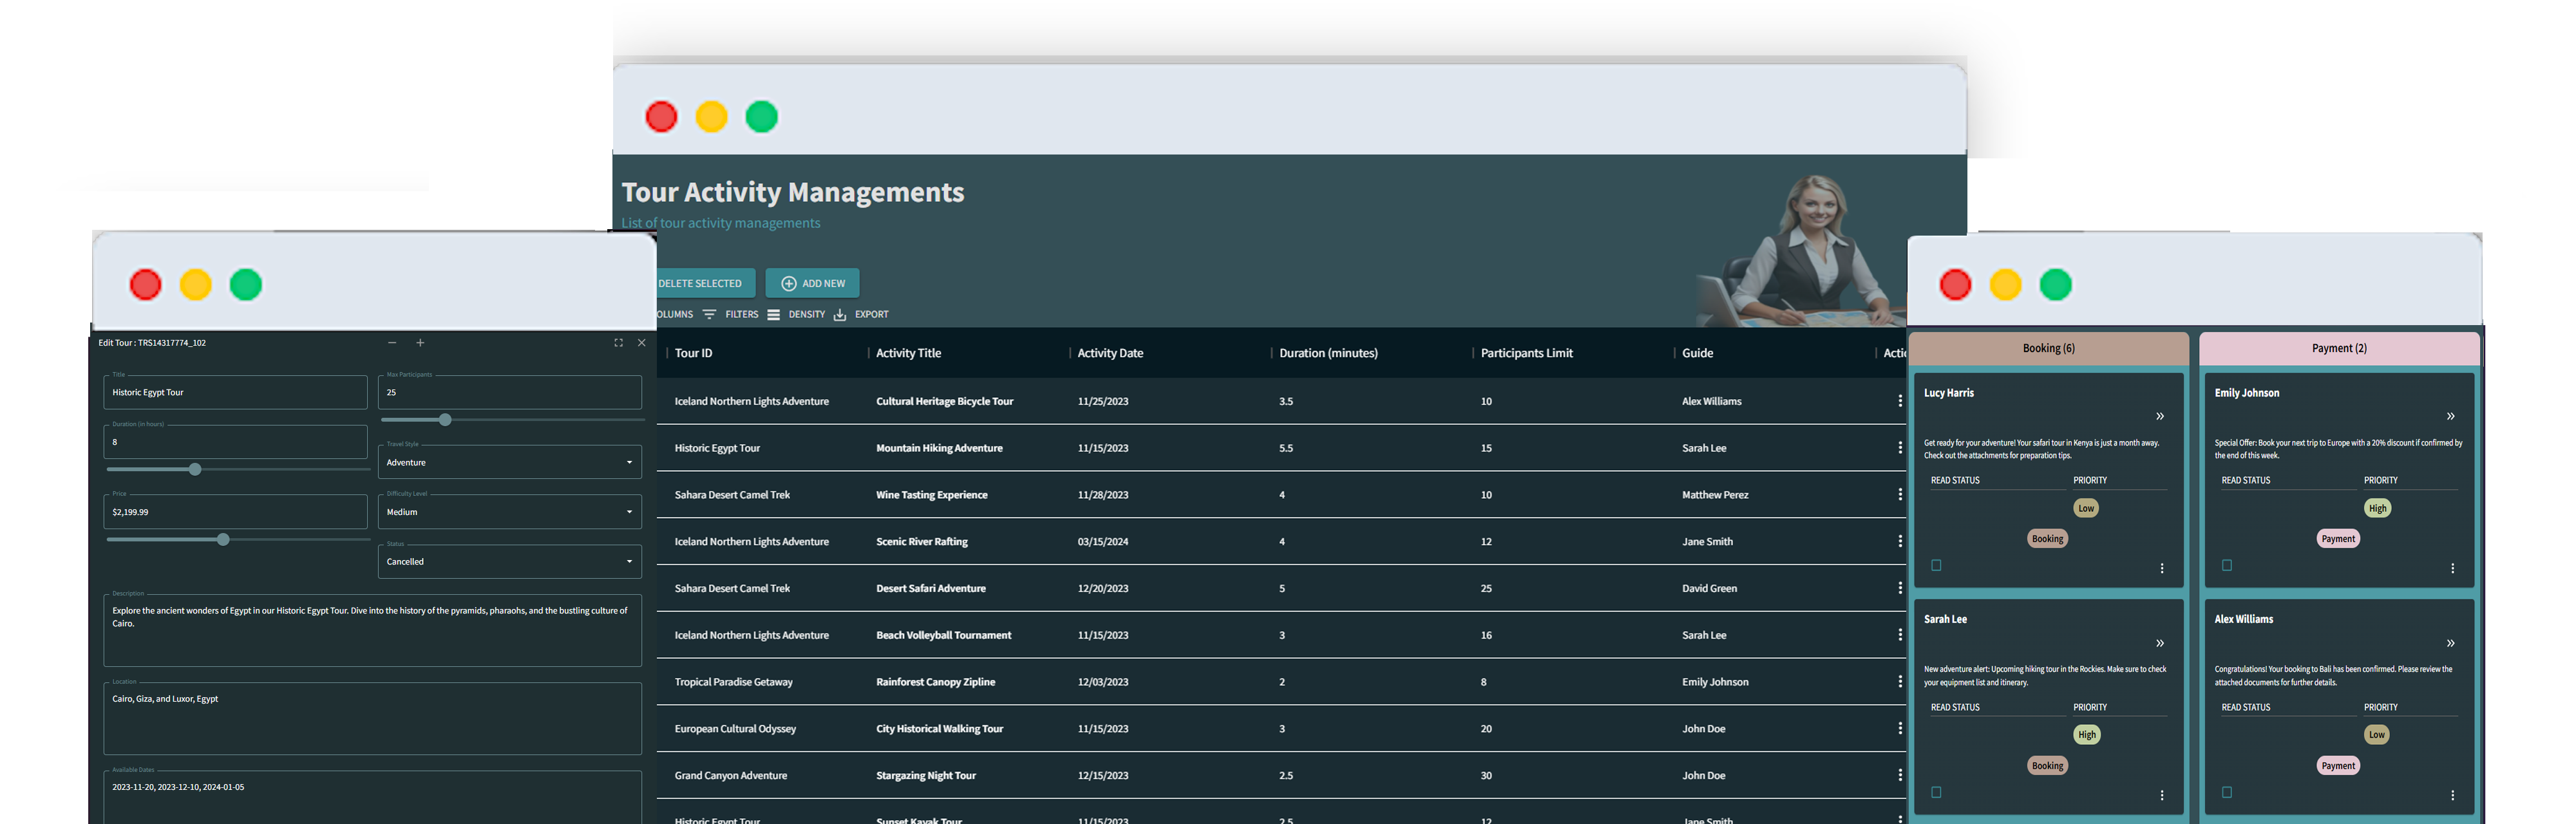2576x824 pixels.
Task: Mark Sarah Lee's notification checkbox
Action: pyautogui.click(x=1936, y=792)
